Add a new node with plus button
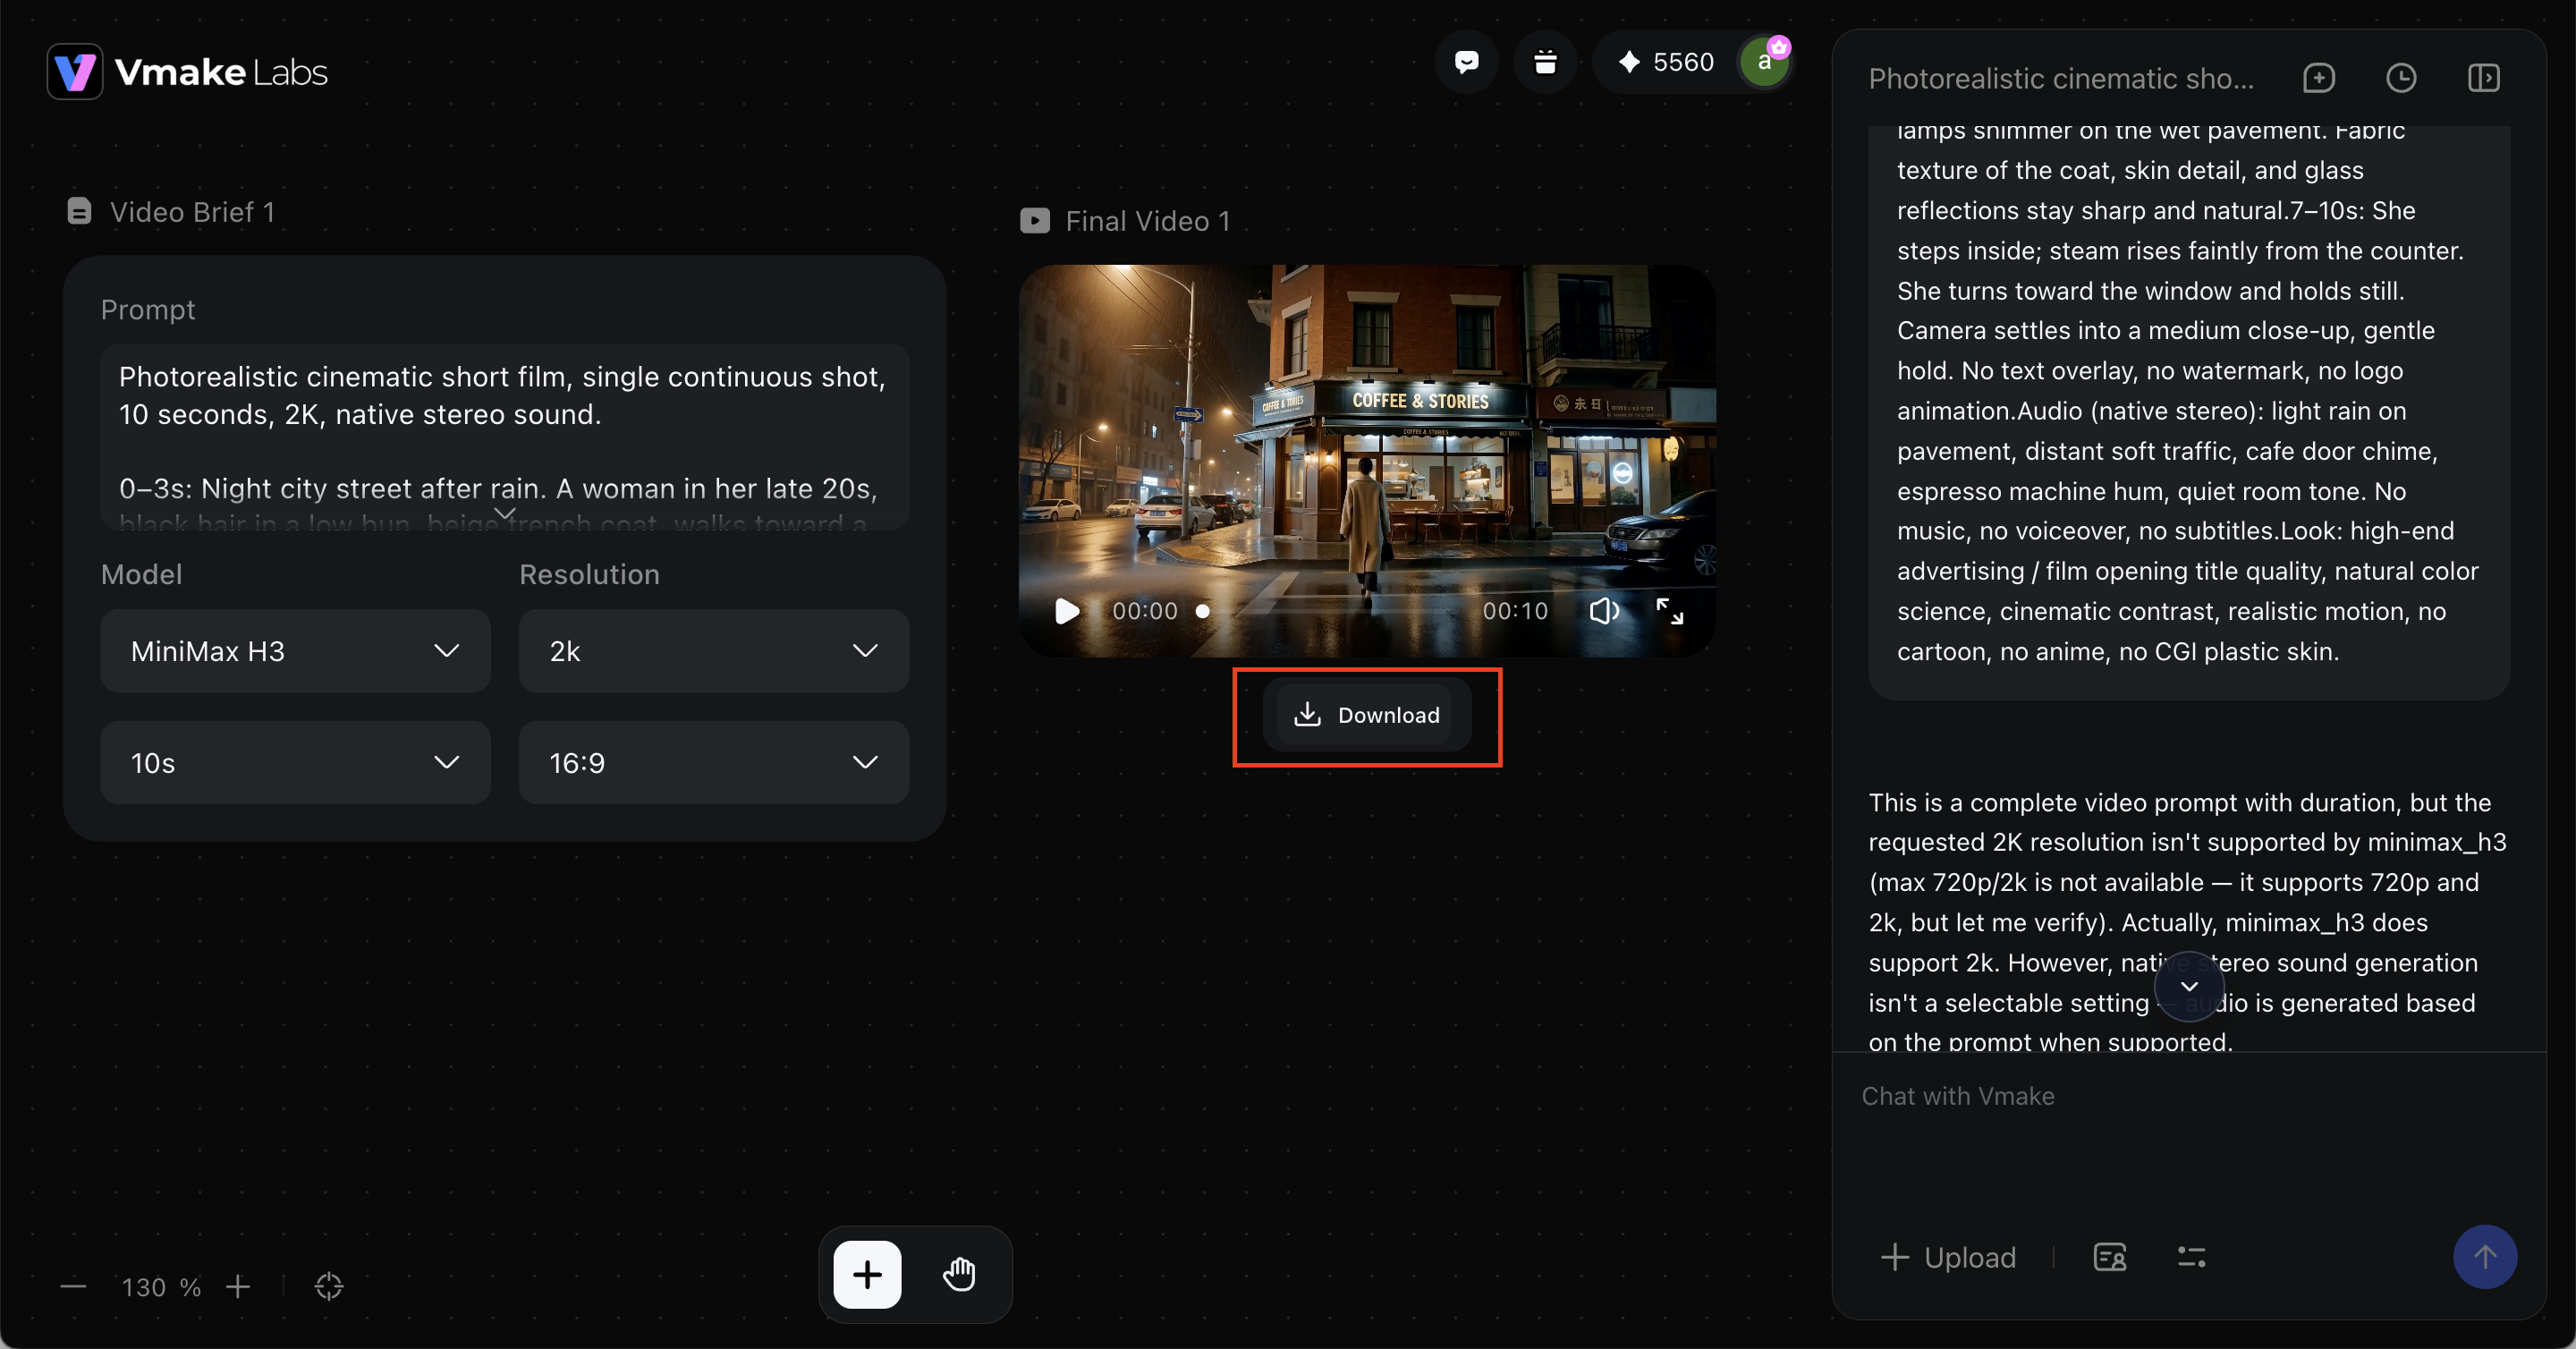The height and width of the screenshot is (1349, 2576). tap(867, 1275)
